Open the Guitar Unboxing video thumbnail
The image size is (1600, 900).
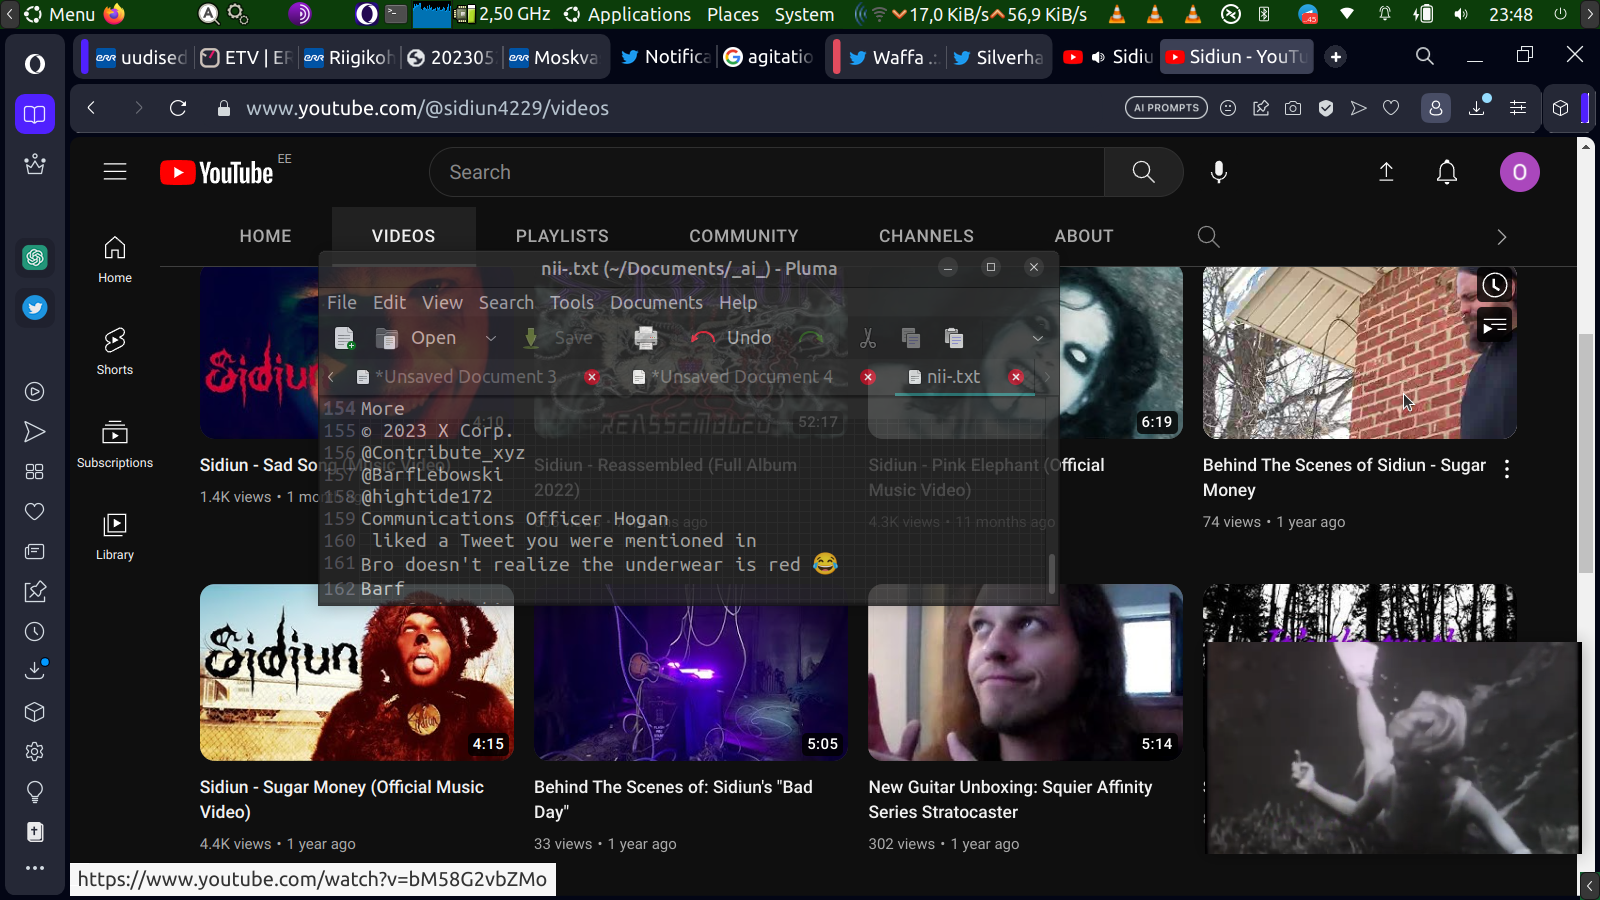1025,672
